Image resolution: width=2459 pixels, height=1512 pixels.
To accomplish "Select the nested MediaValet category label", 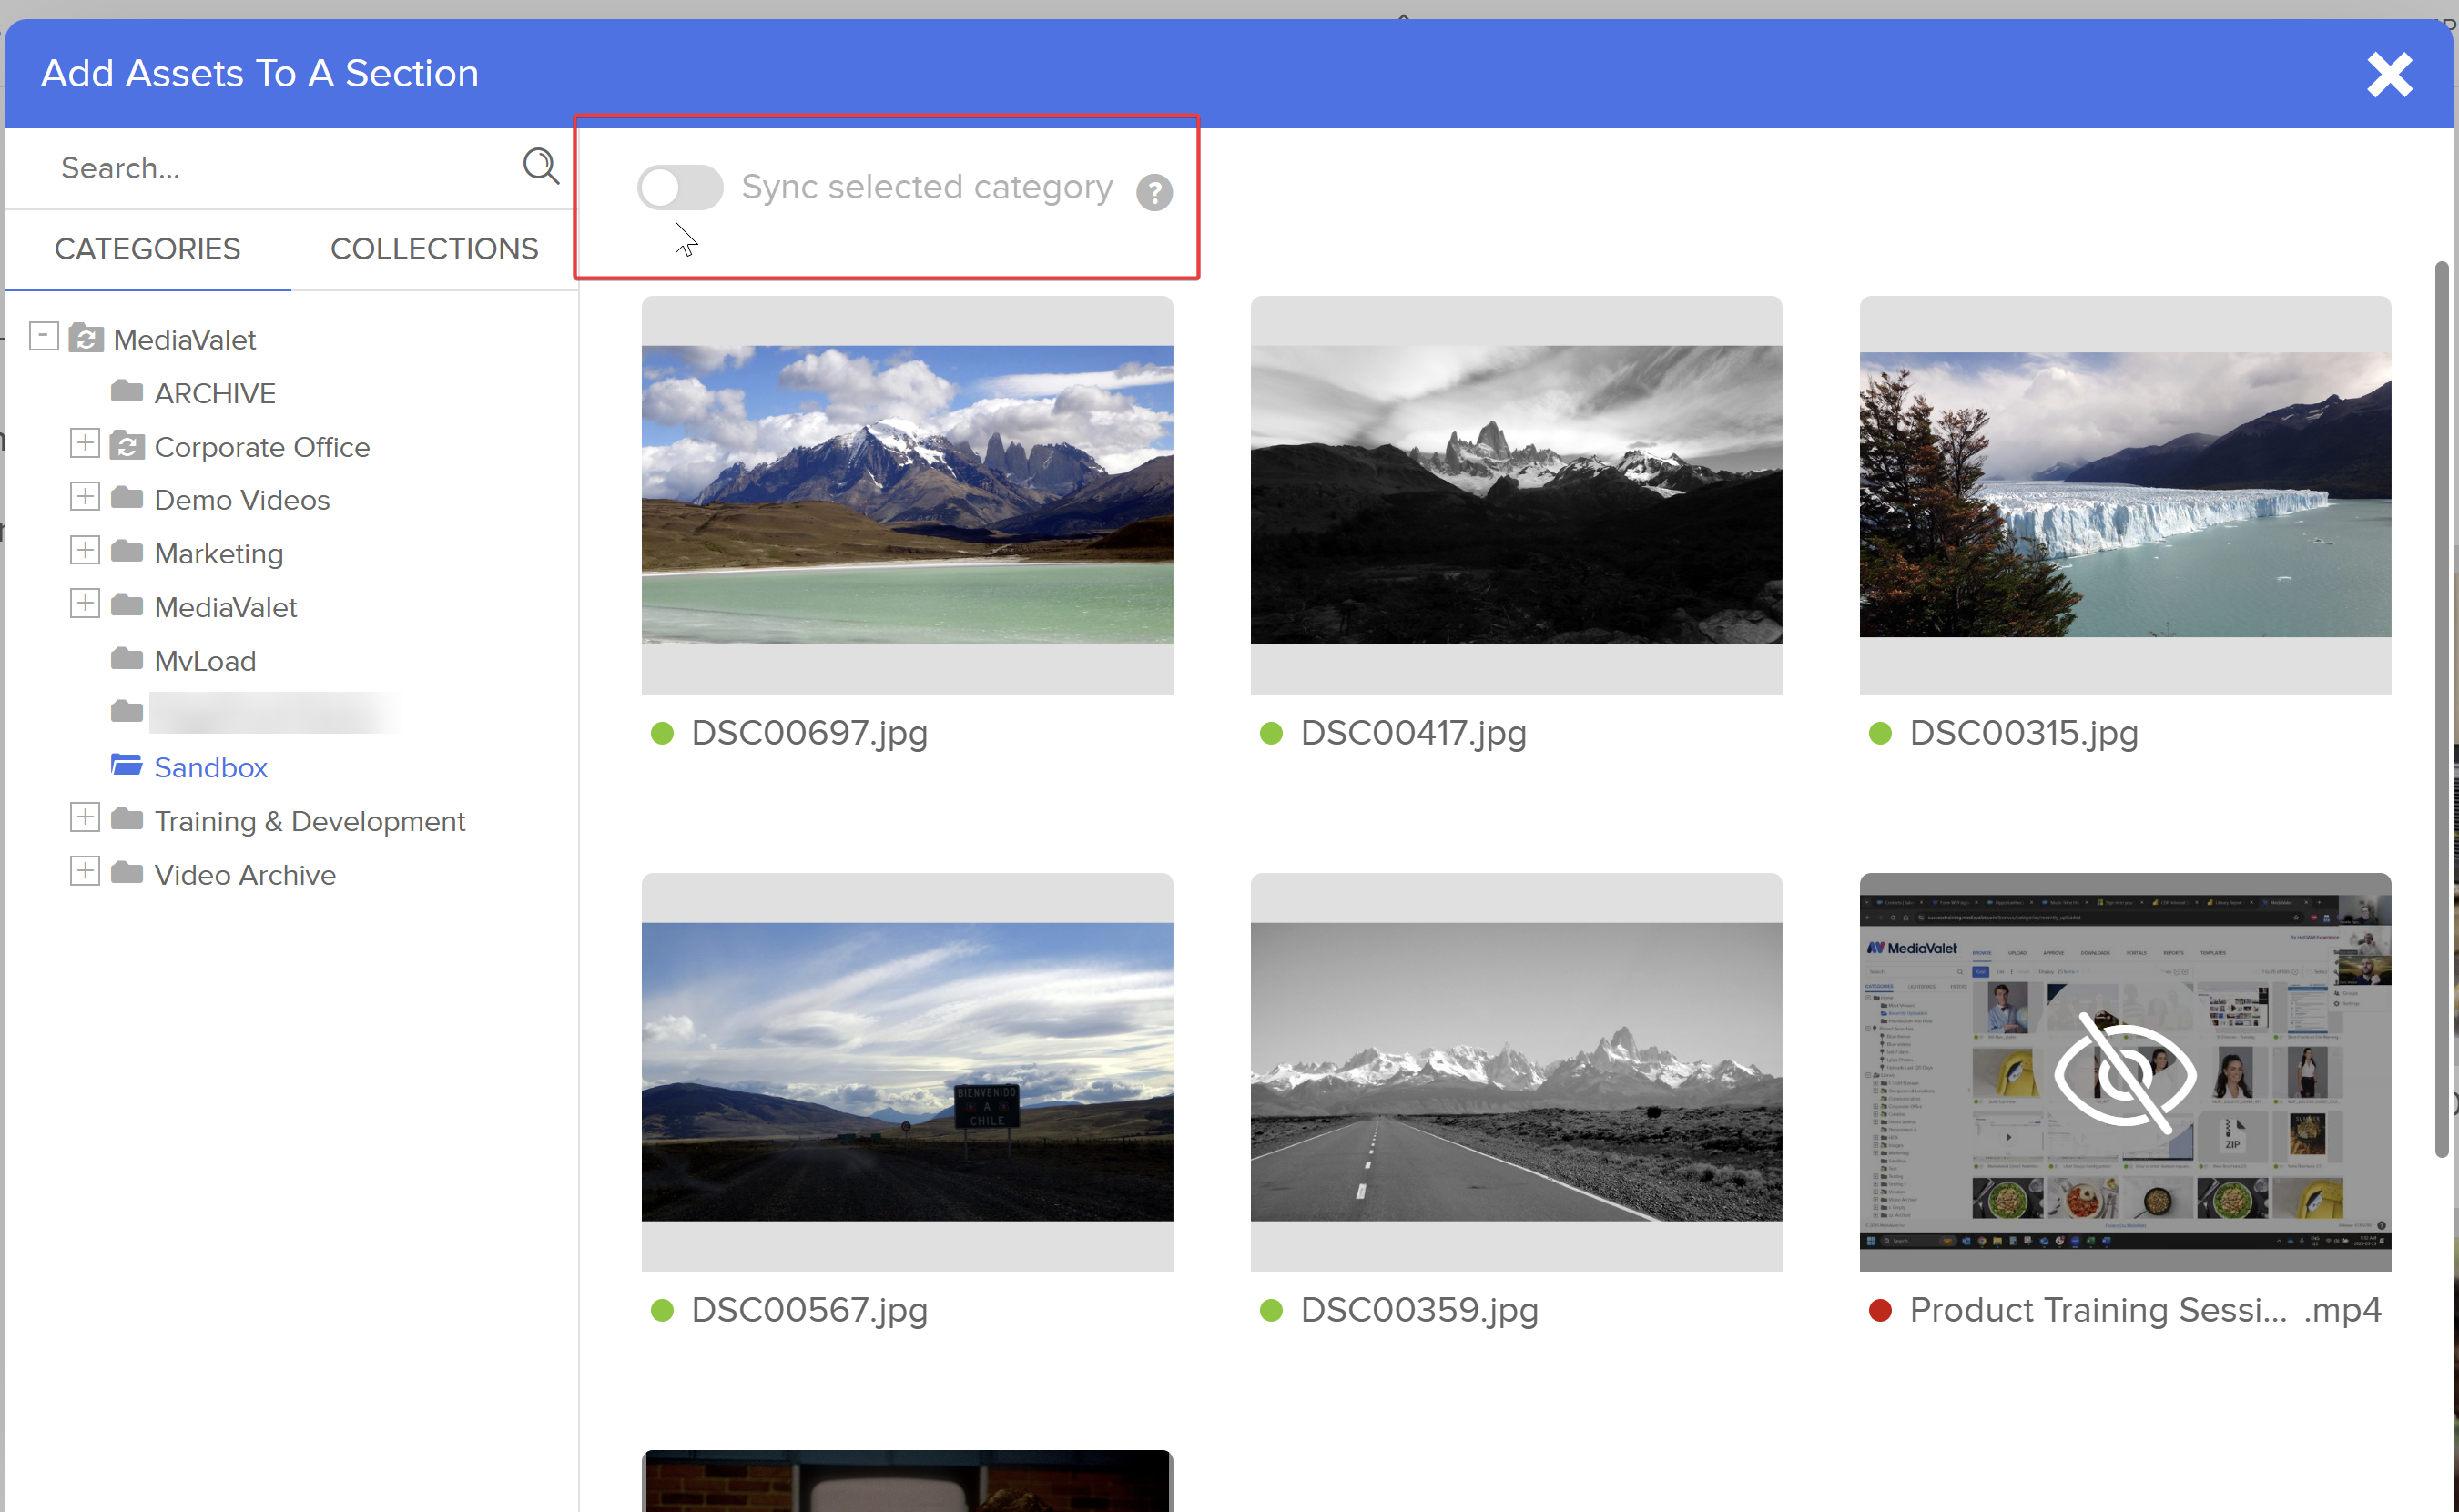I will coord(226,608).
